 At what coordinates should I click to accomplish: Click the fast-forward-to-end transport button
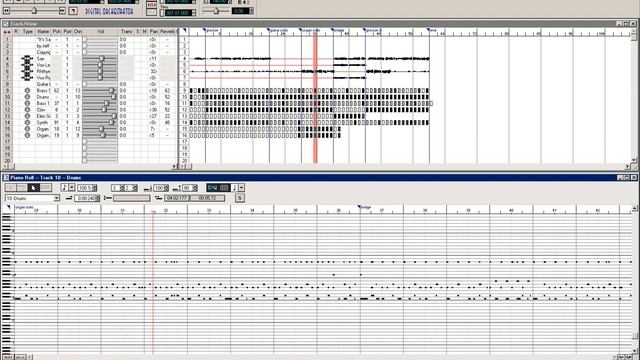point(62,11)
